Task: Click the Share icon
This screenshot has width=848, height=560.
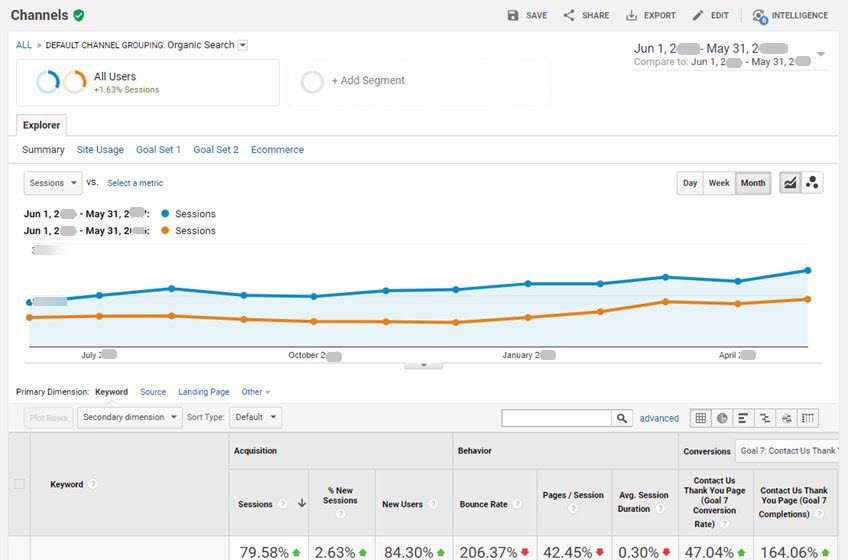Action: pos(569,15)
